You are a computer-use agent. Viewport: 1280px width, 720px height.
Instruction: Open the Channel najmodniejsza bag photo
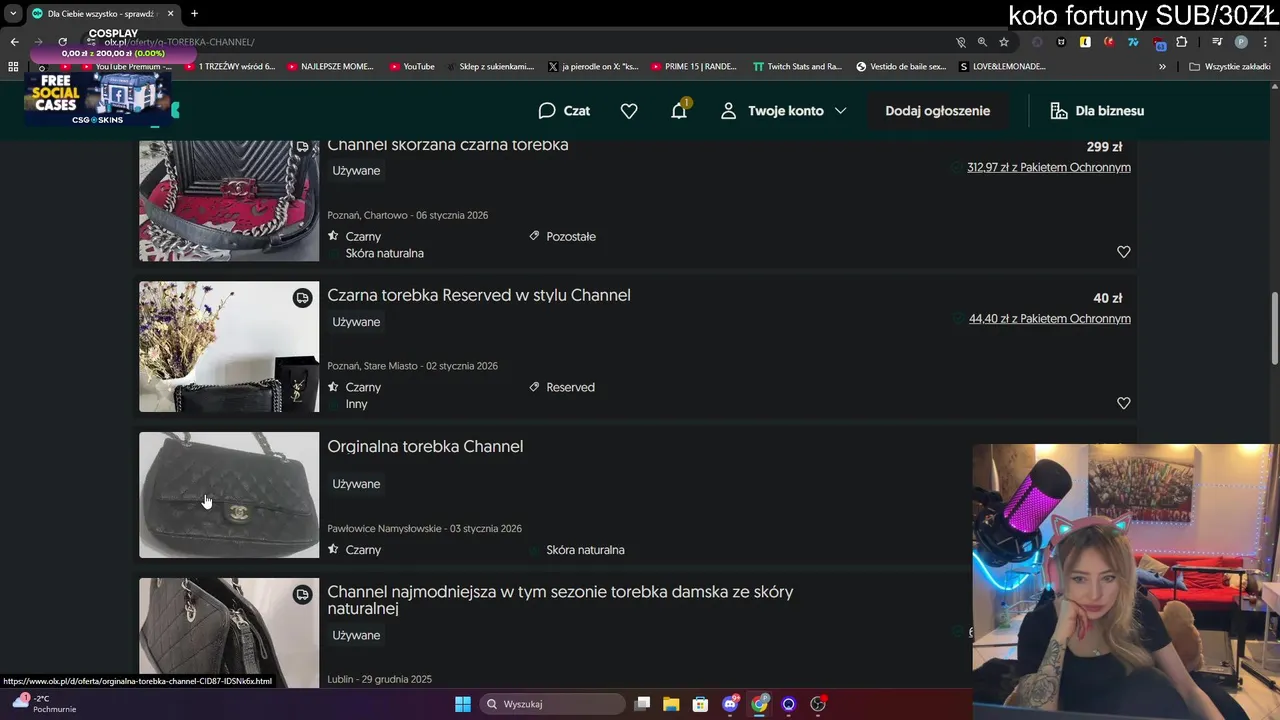(229, 632)
